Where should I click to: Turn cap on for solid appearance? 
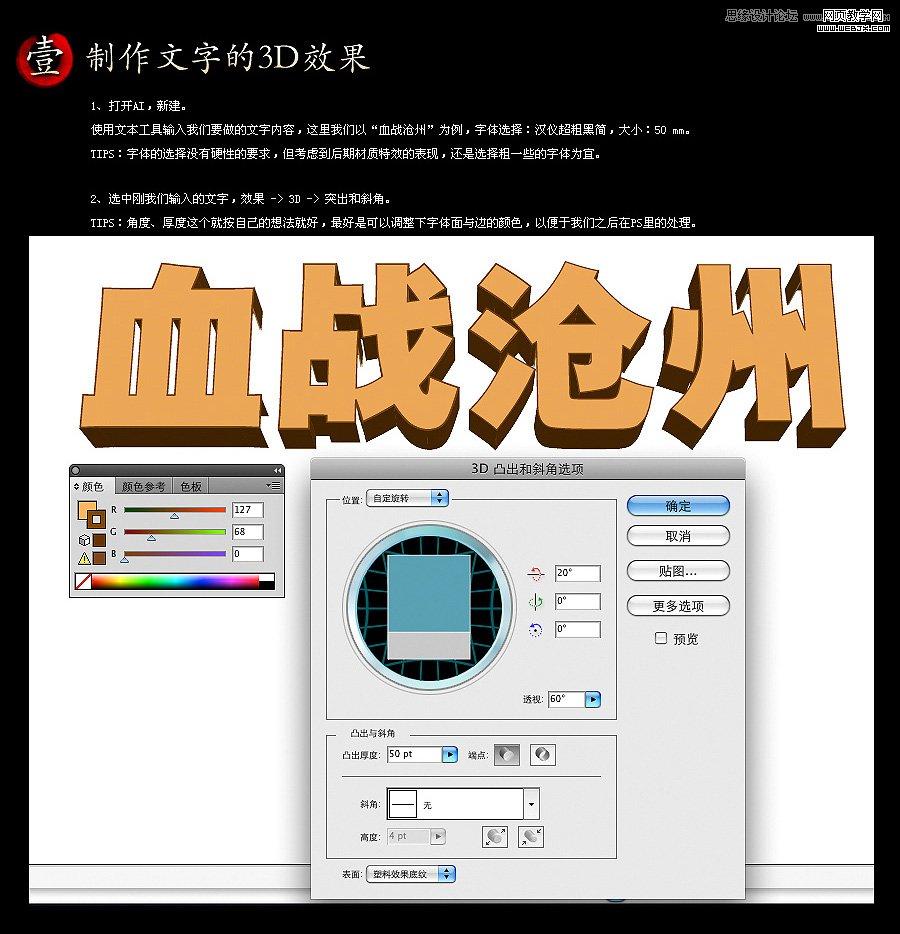507,755
